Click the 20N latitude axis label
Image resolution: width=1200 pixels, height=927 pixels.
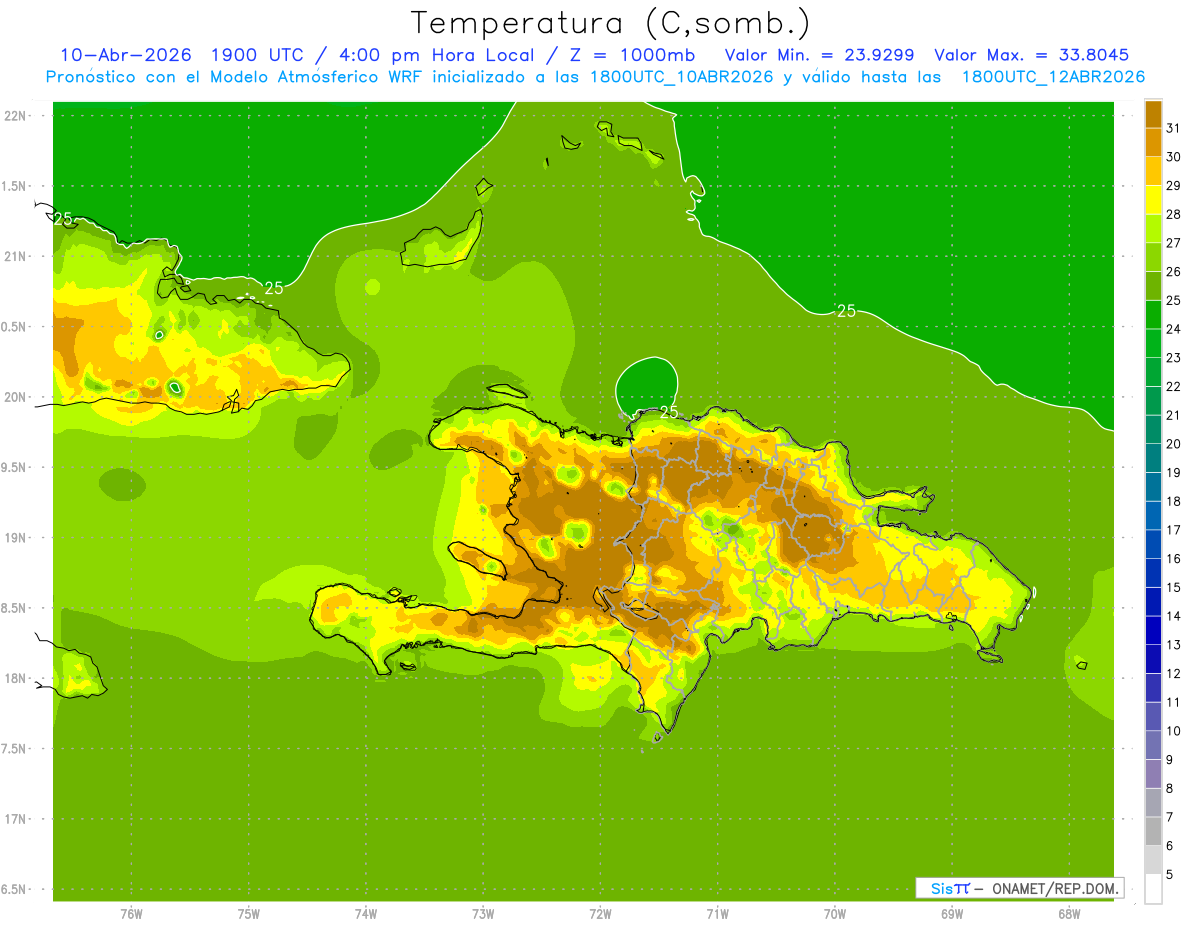click(x=15, y=397)
